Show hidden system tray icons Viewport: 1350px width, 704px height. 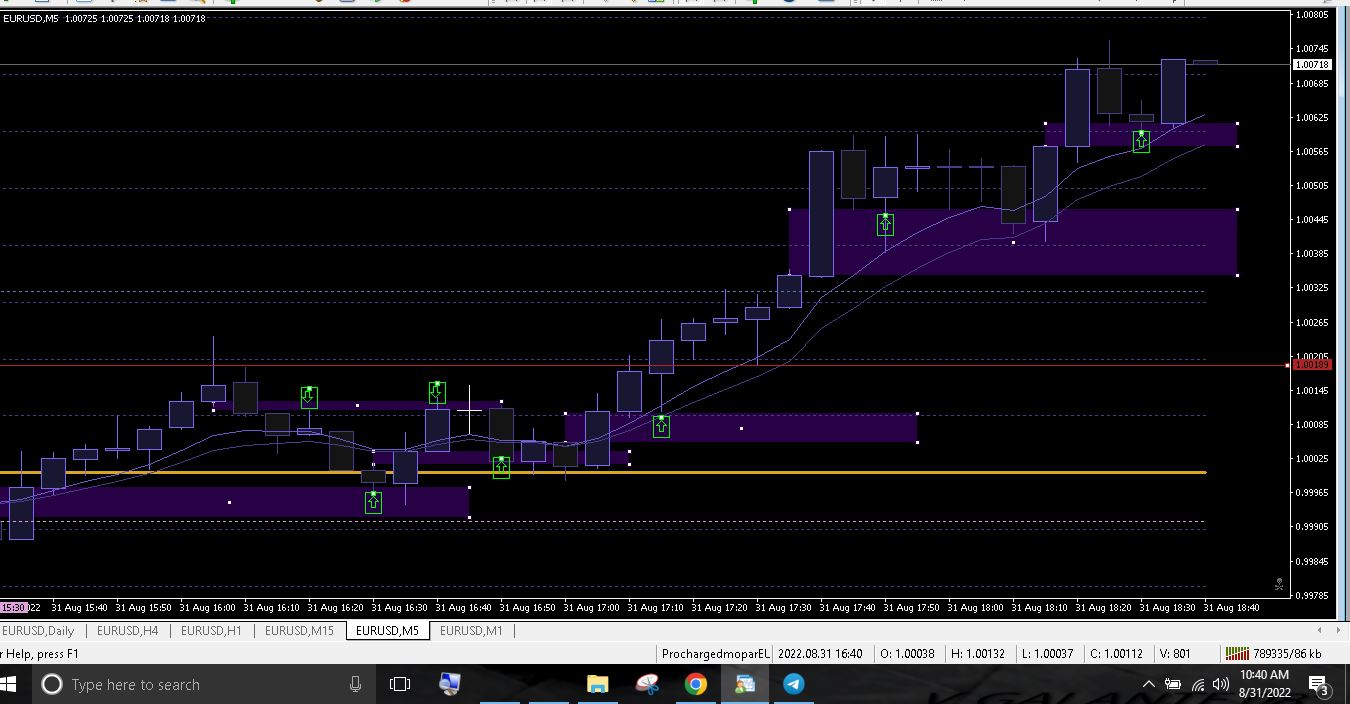(x=1148, y=685)
